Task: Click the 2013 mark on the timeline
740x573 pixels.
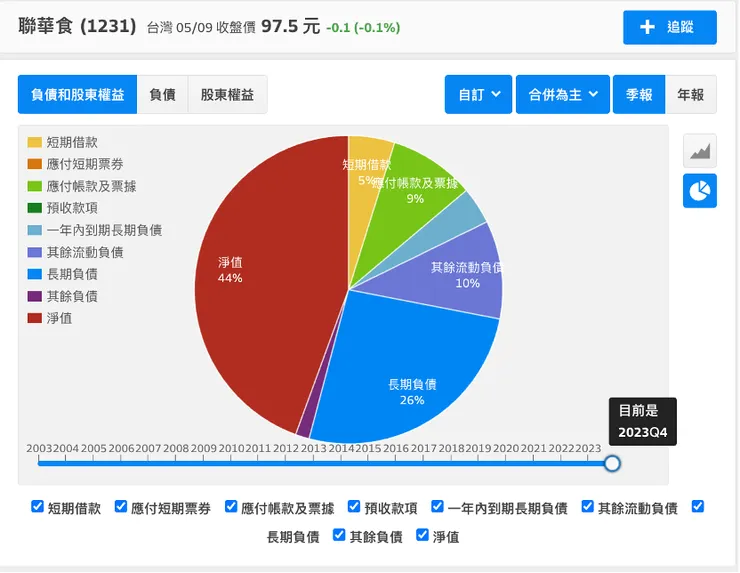Action: [313, 448]
